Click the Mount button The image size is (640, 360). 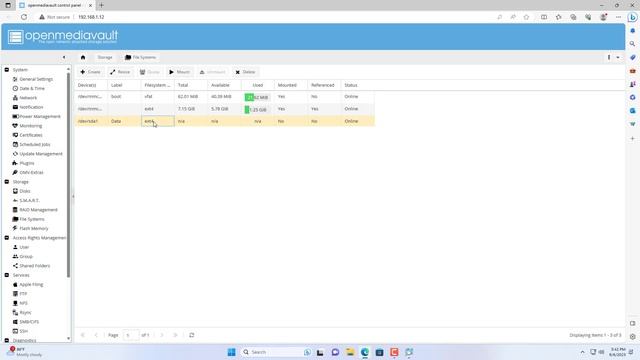tap(180, 72)
